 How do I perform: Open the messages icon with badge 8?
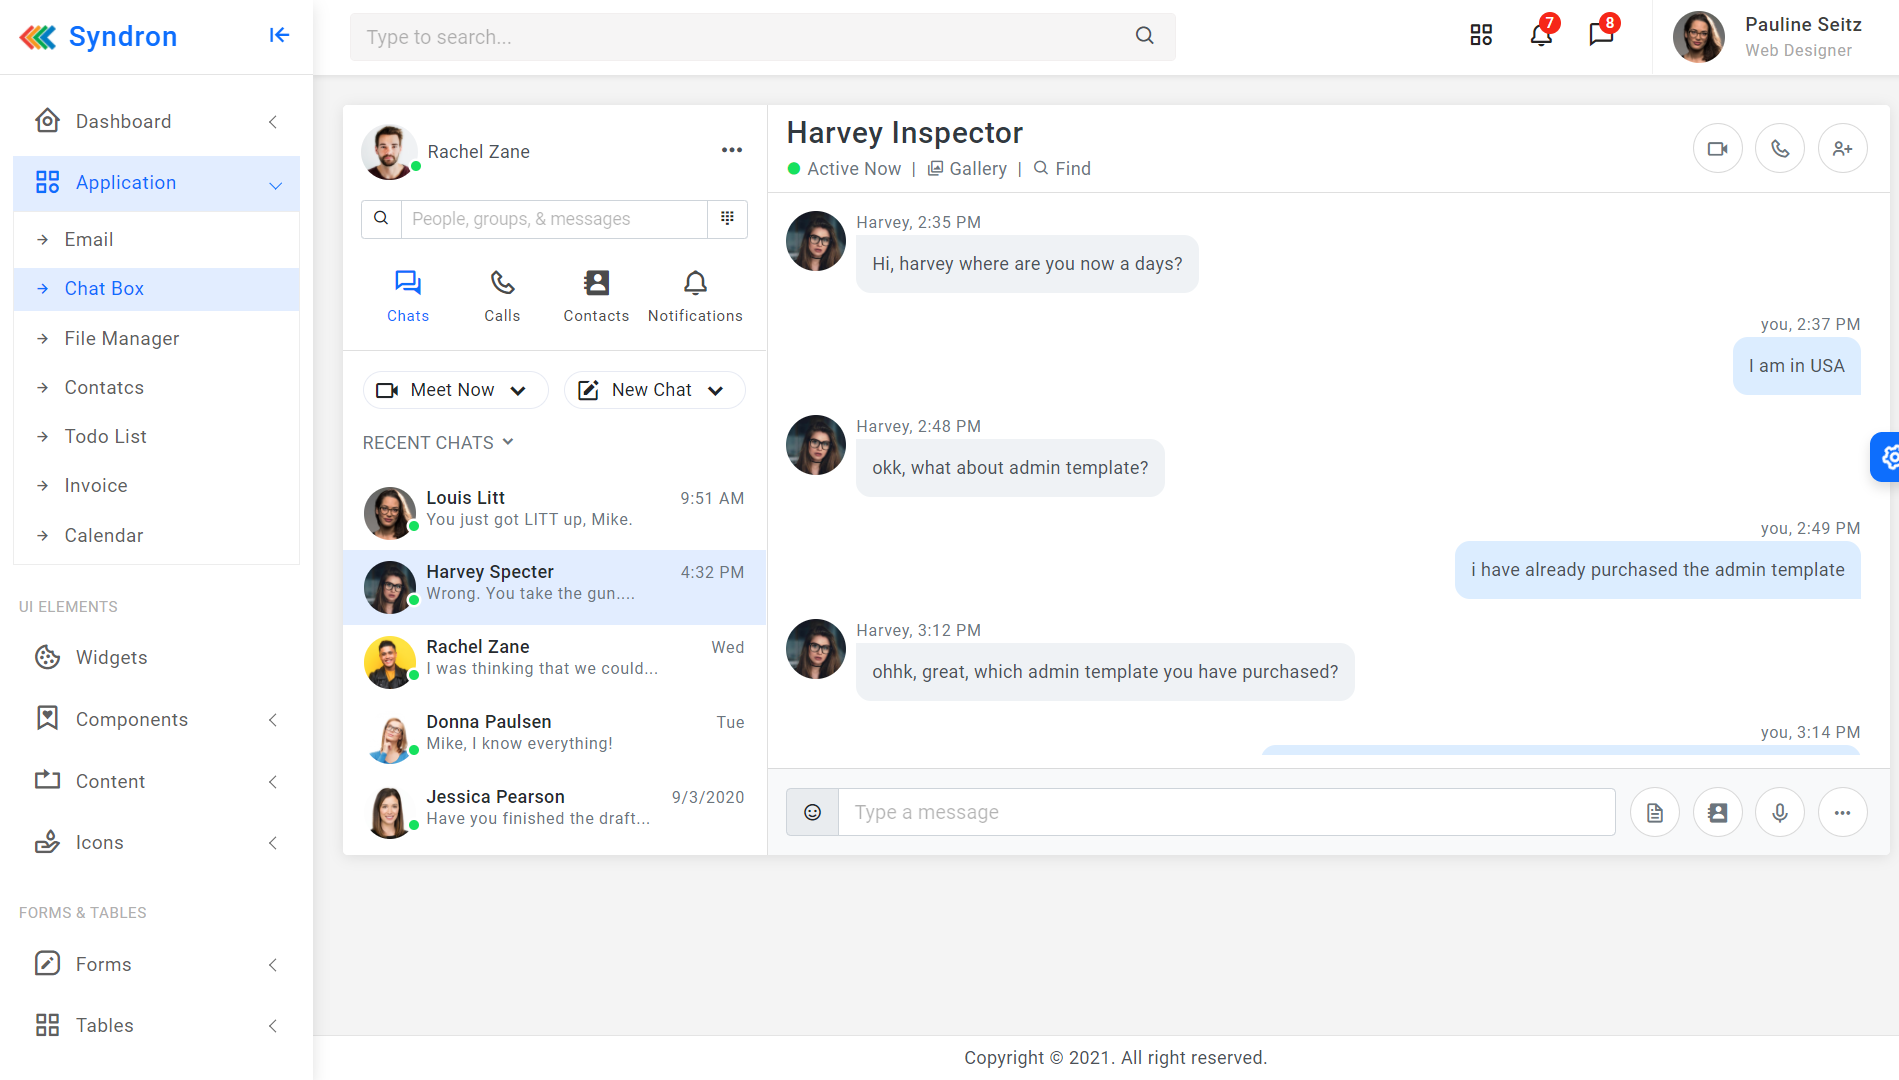click(1601, 36)
